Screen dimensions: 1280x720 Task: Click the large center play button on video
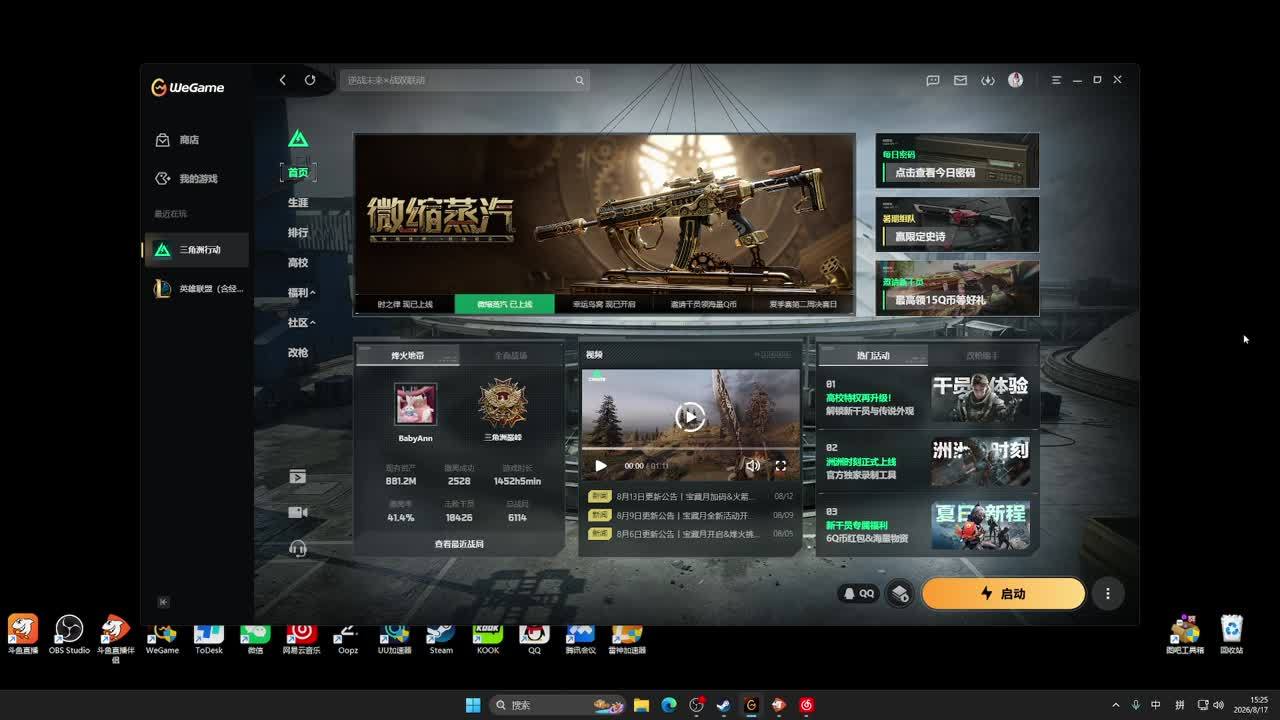point(690,417)
